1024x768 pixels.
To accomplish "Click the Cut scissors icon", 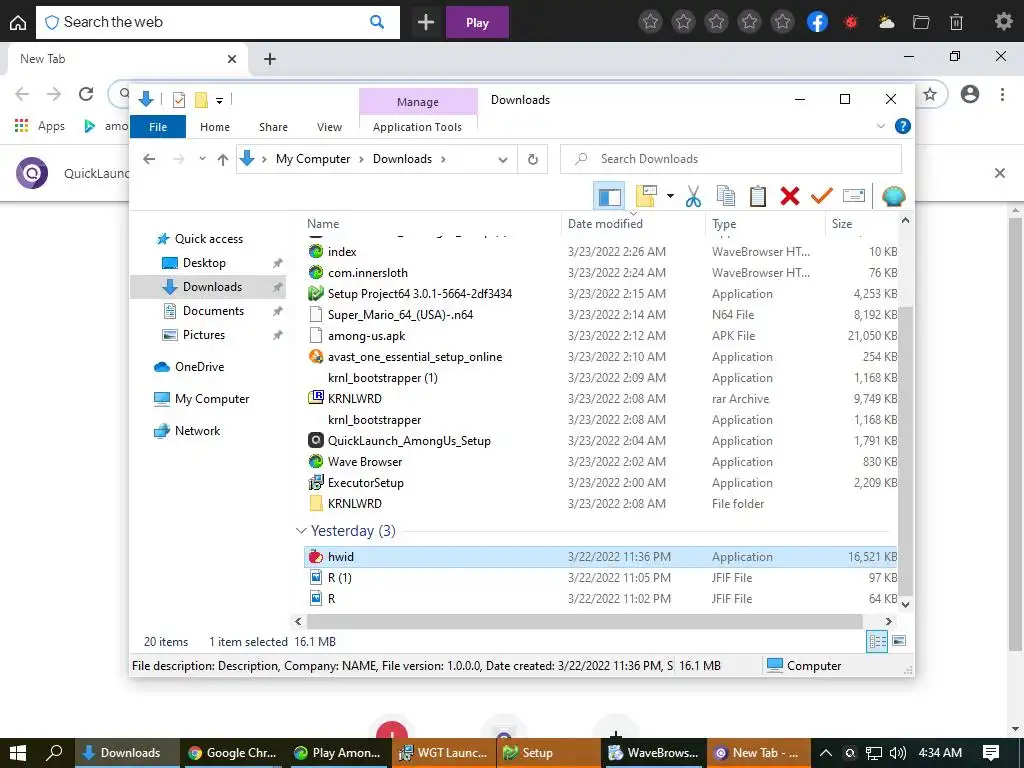I will pyautogui.click(x=693, y=196).
